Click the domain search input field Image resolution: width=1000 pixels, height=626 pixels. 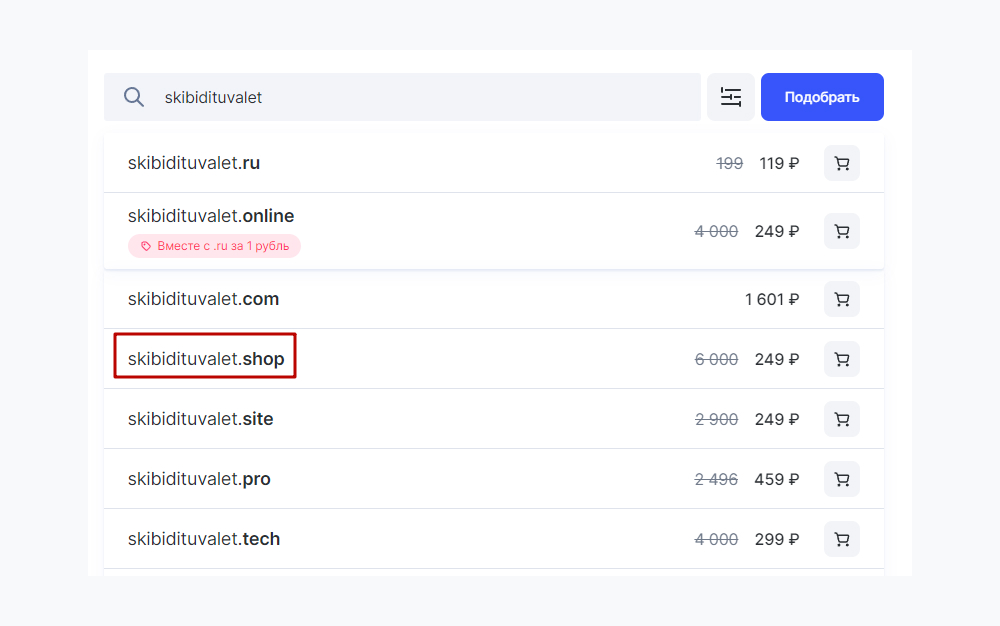(420, 97)
